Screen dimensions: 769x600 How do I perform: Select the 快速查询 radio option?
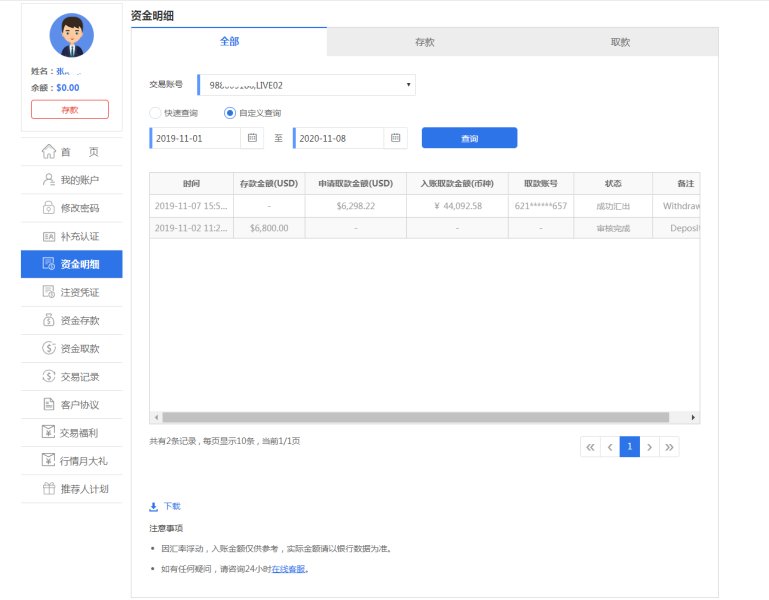pos(155,113)
